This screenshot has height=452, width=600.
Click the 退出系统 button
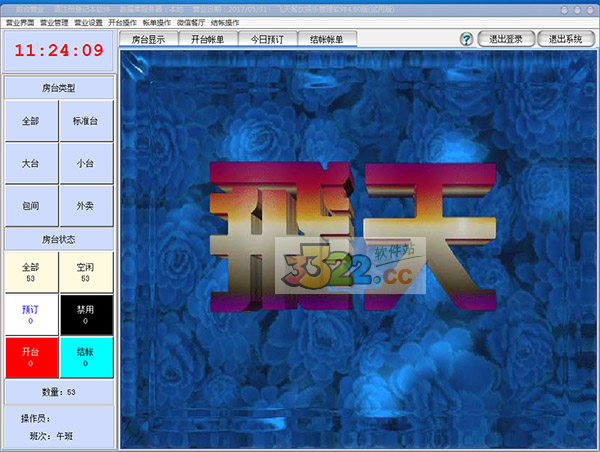coord(566,39)
